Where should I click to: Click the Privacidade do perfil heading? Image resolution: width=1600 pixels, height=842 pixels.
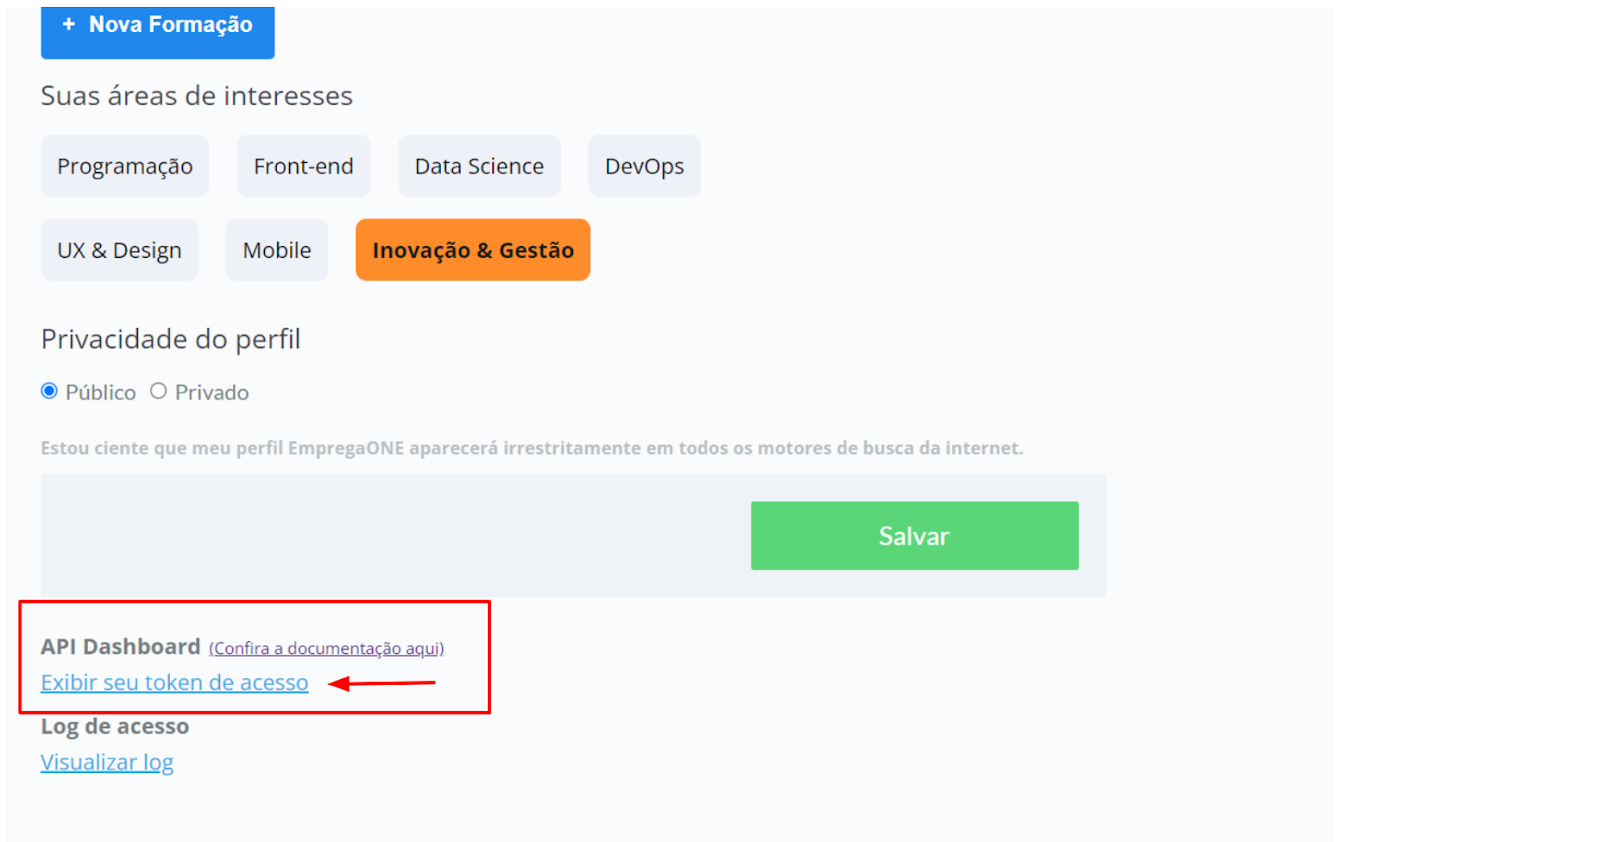(170, 339)
